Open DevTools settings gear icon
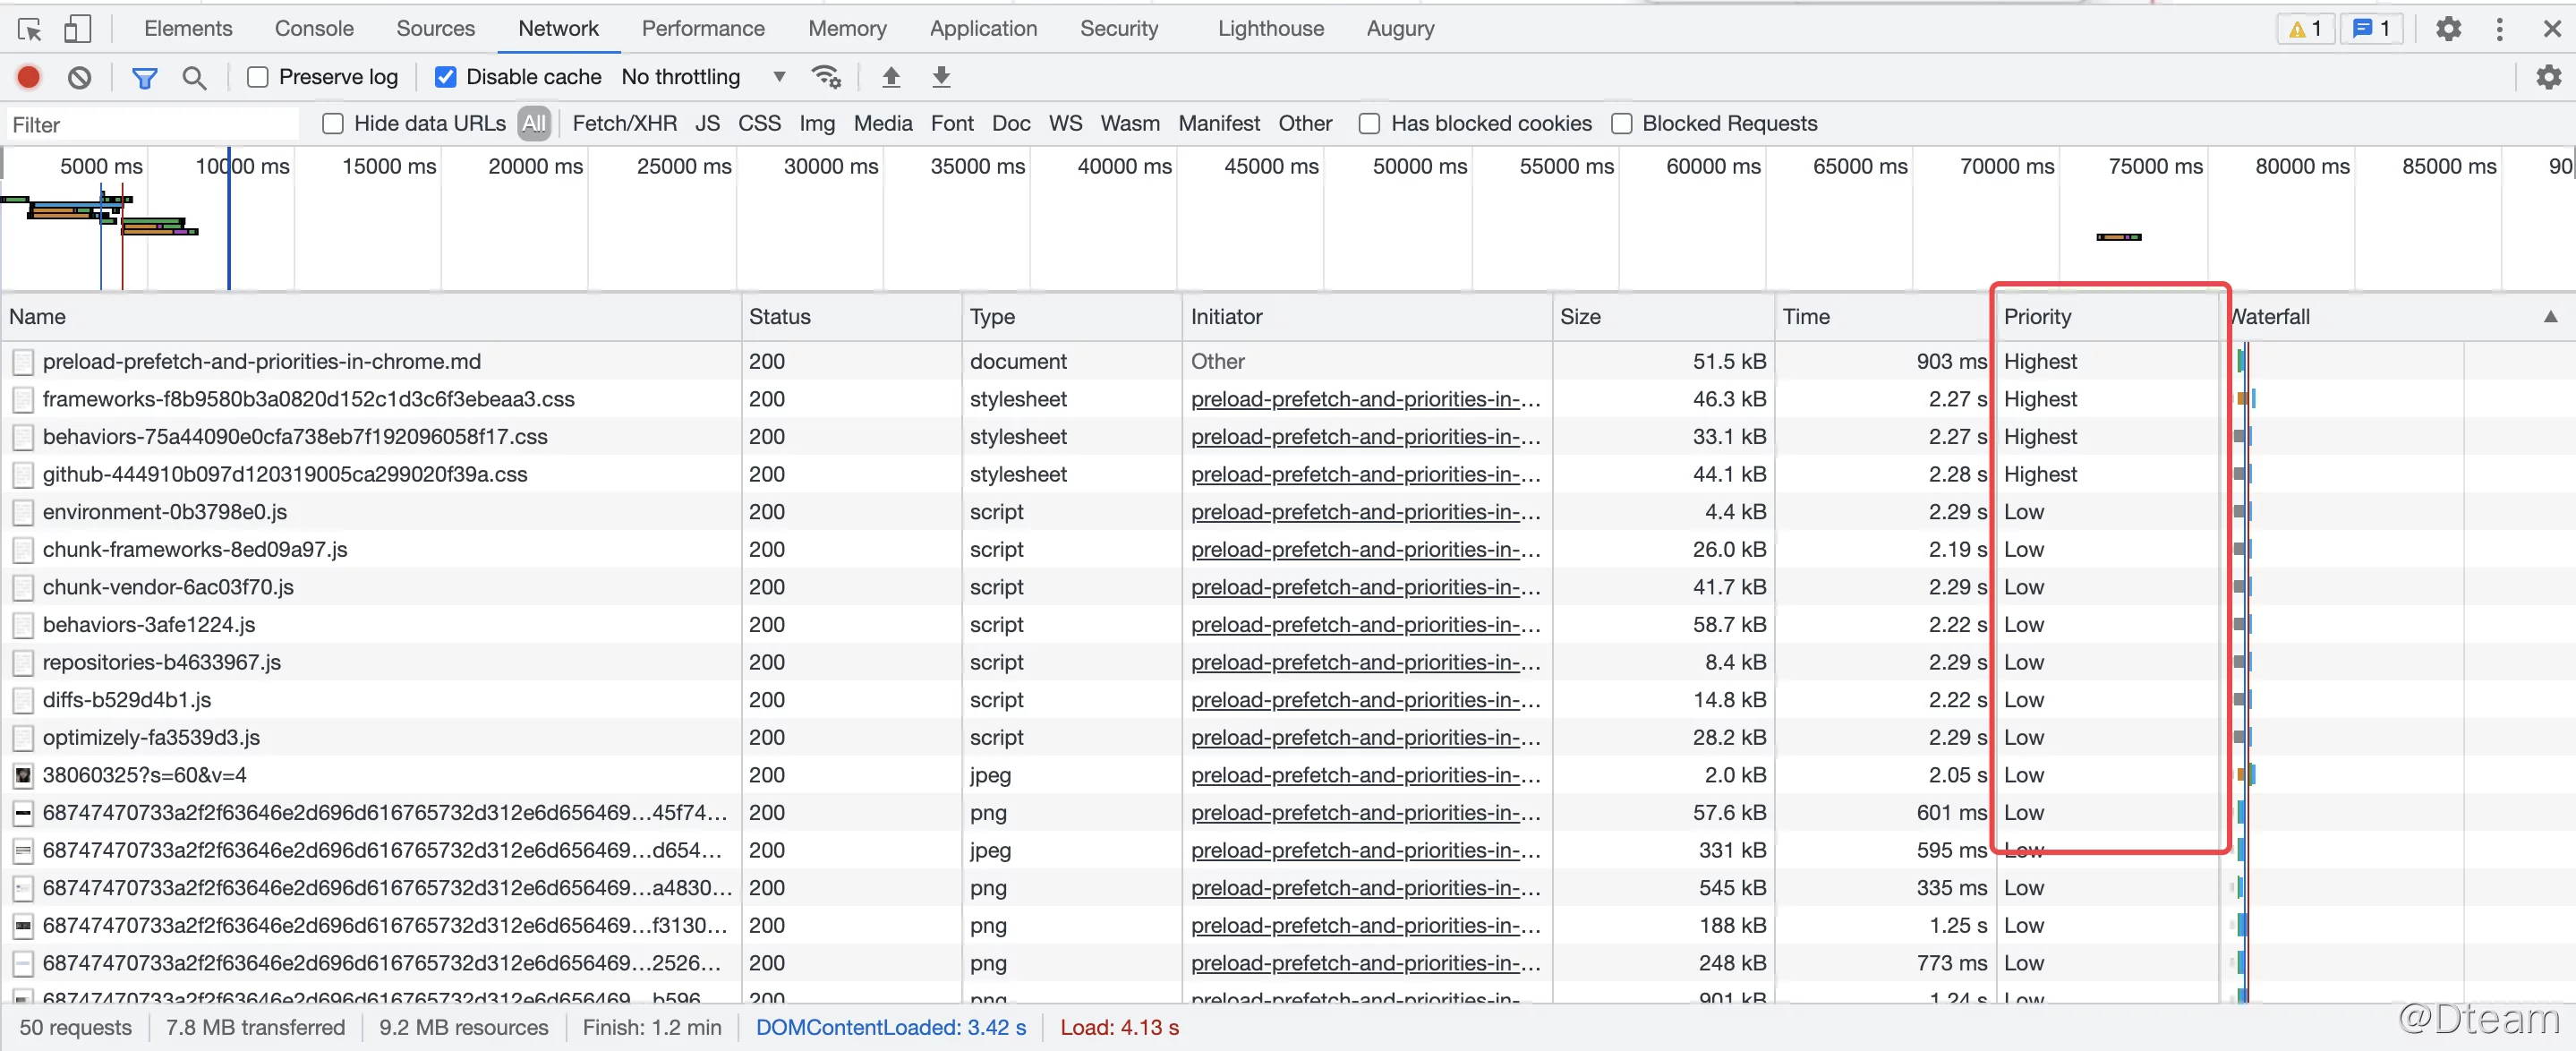Viewport: 2576px width, 1051px height. [x=2447, y=29]
